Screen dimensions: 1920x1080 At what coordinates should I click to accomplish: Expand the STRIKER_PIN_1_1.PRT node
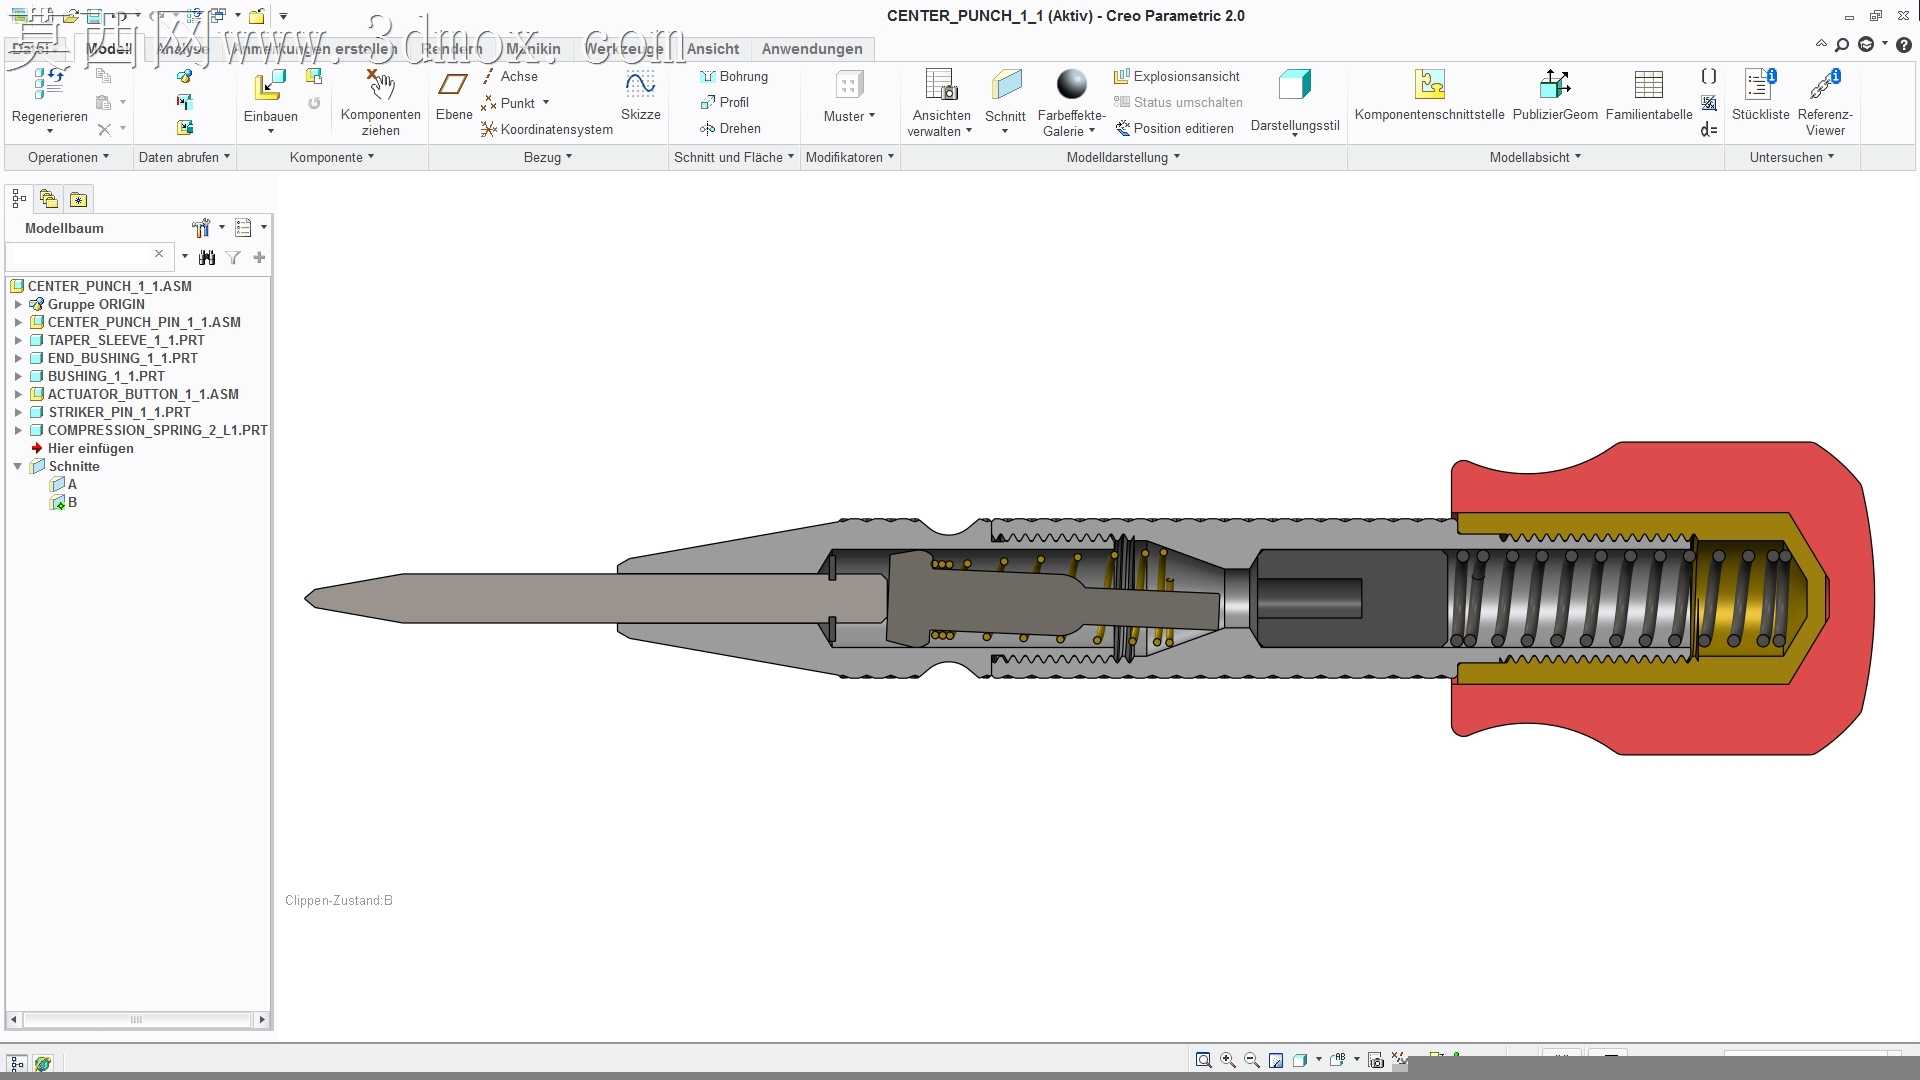tap(18, 412)
